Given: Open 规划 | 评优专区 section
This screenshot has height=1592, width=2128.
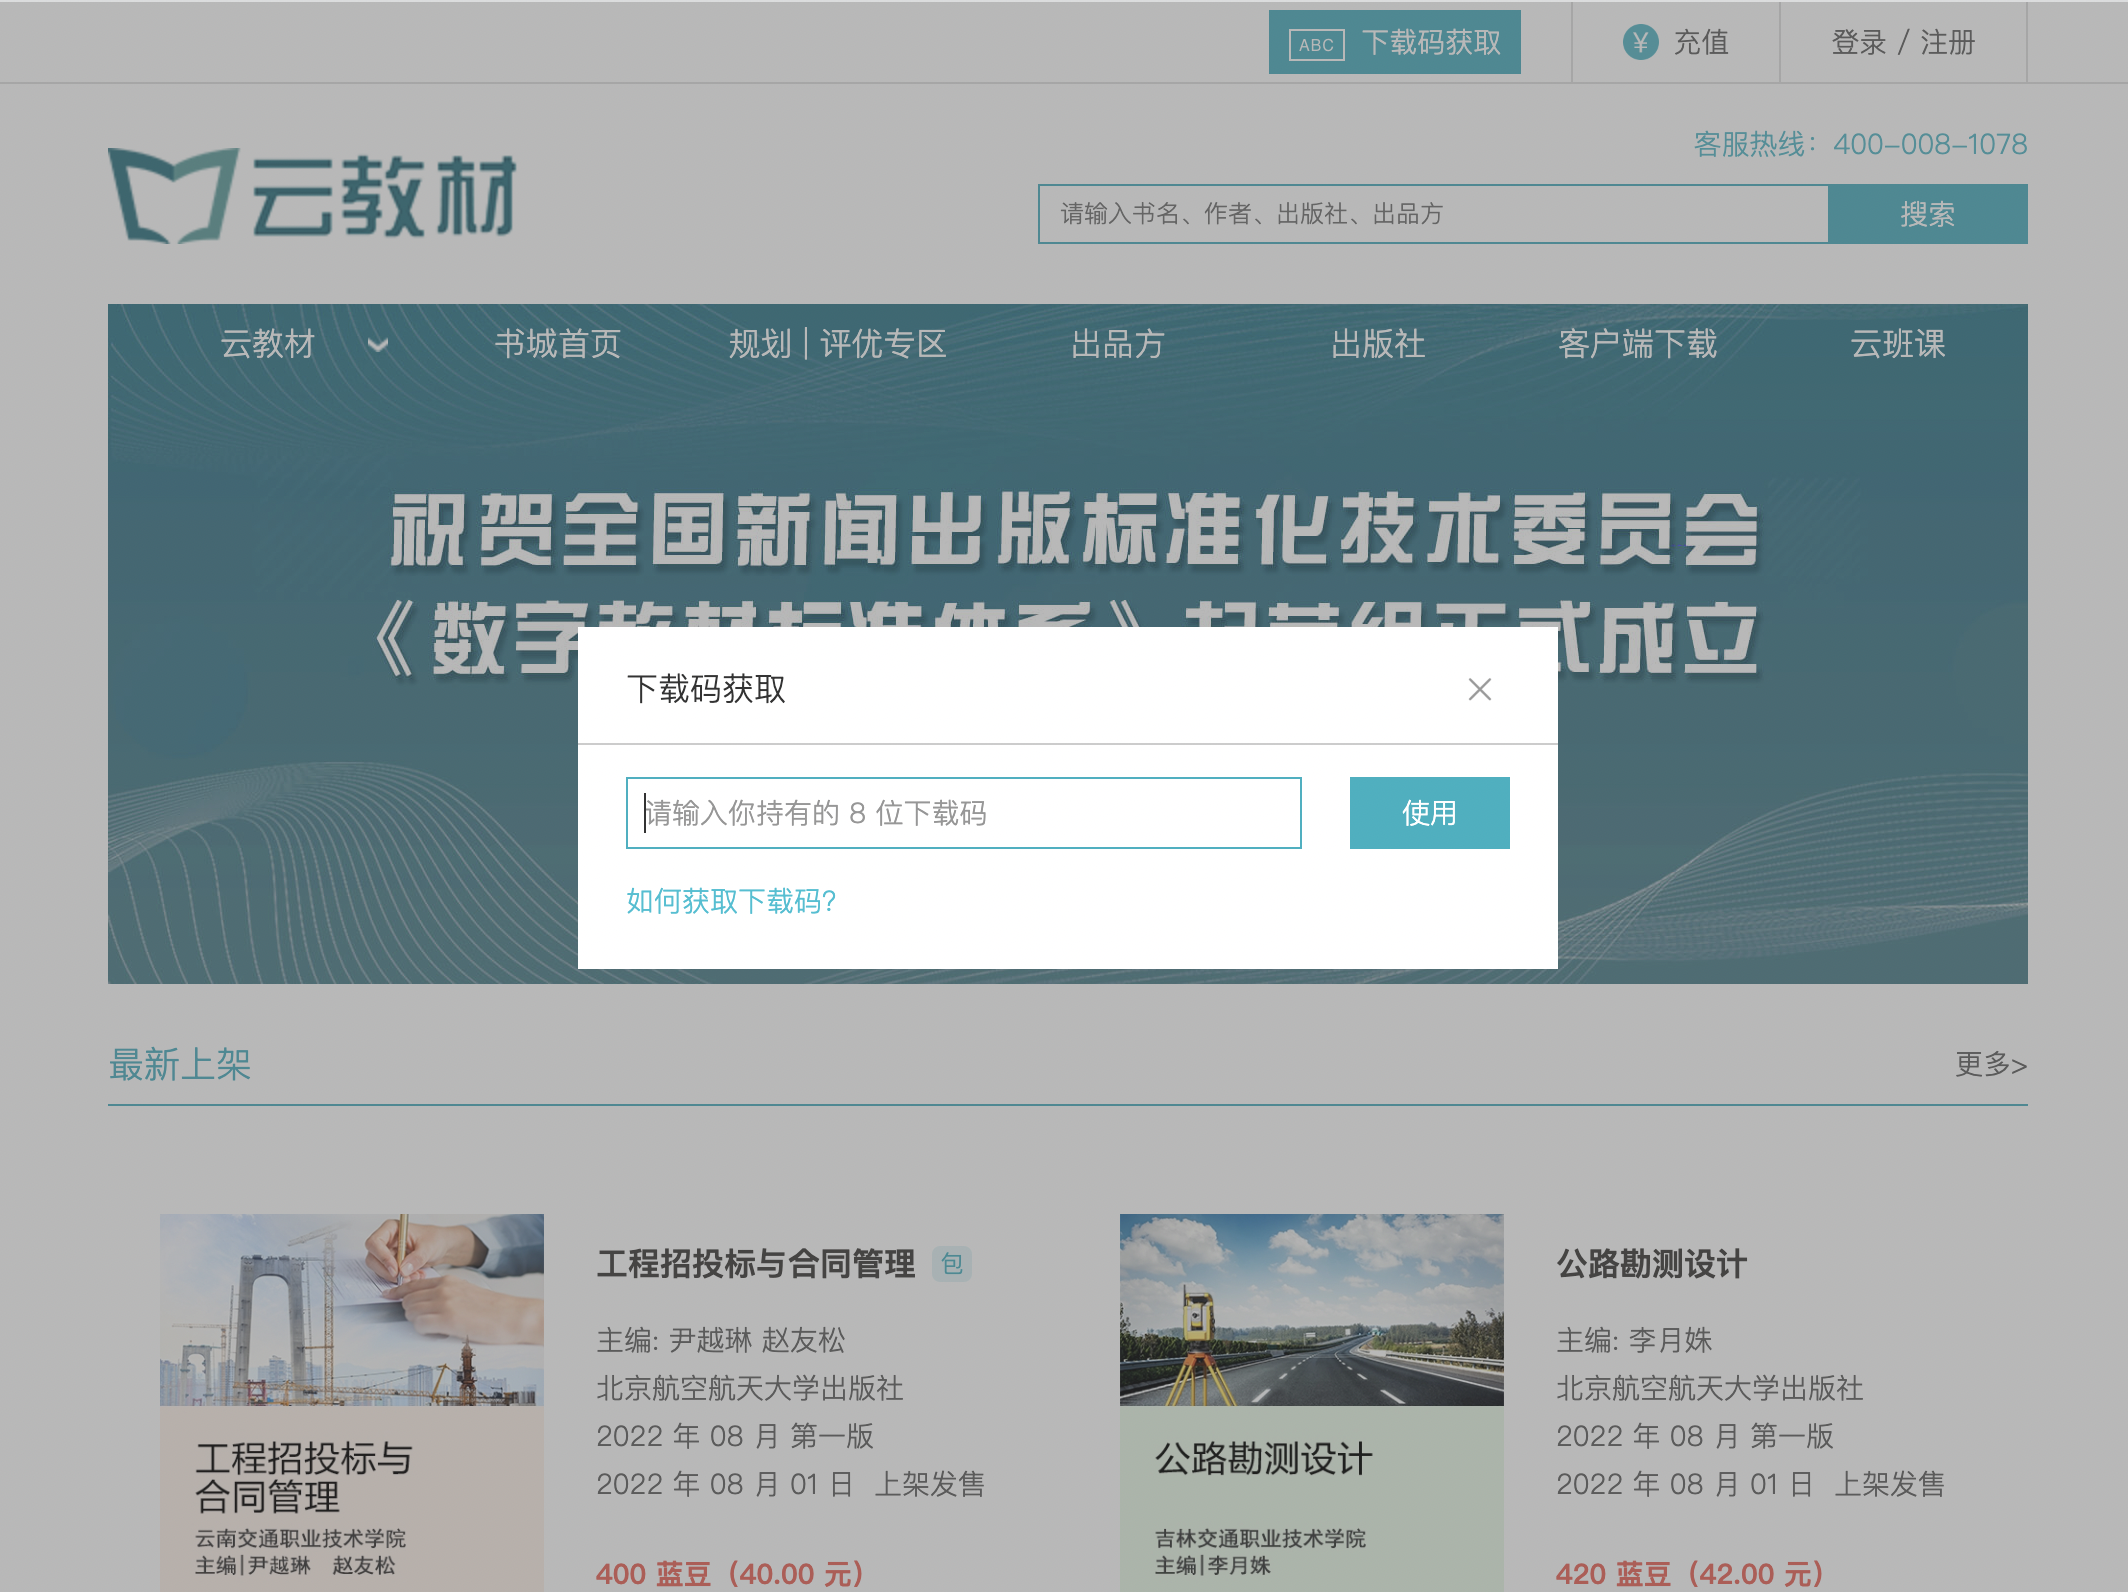Looking at the screenshot, I should coord(837,344).
